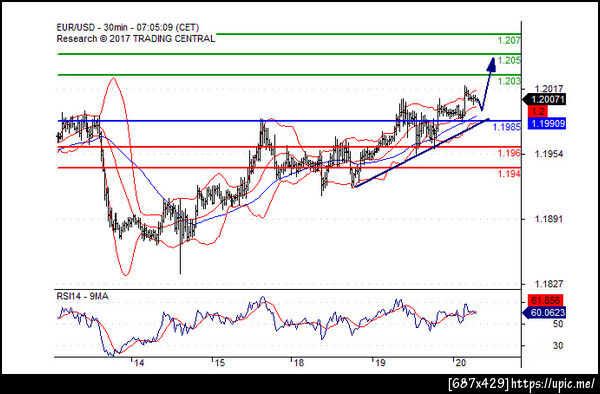Click the blue 60.0623 RSI value tag
The height and width of the screenshot is (394, 600).
click(x=544, y=313)
